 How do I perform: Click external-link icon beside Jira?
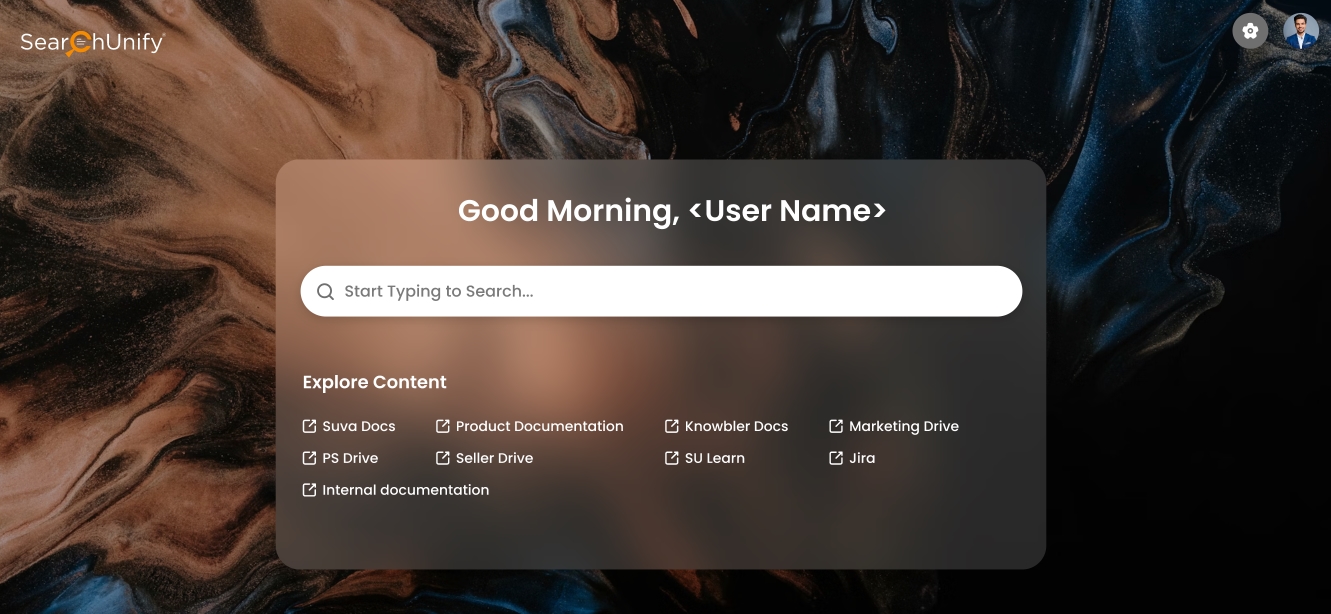point(836,459)
